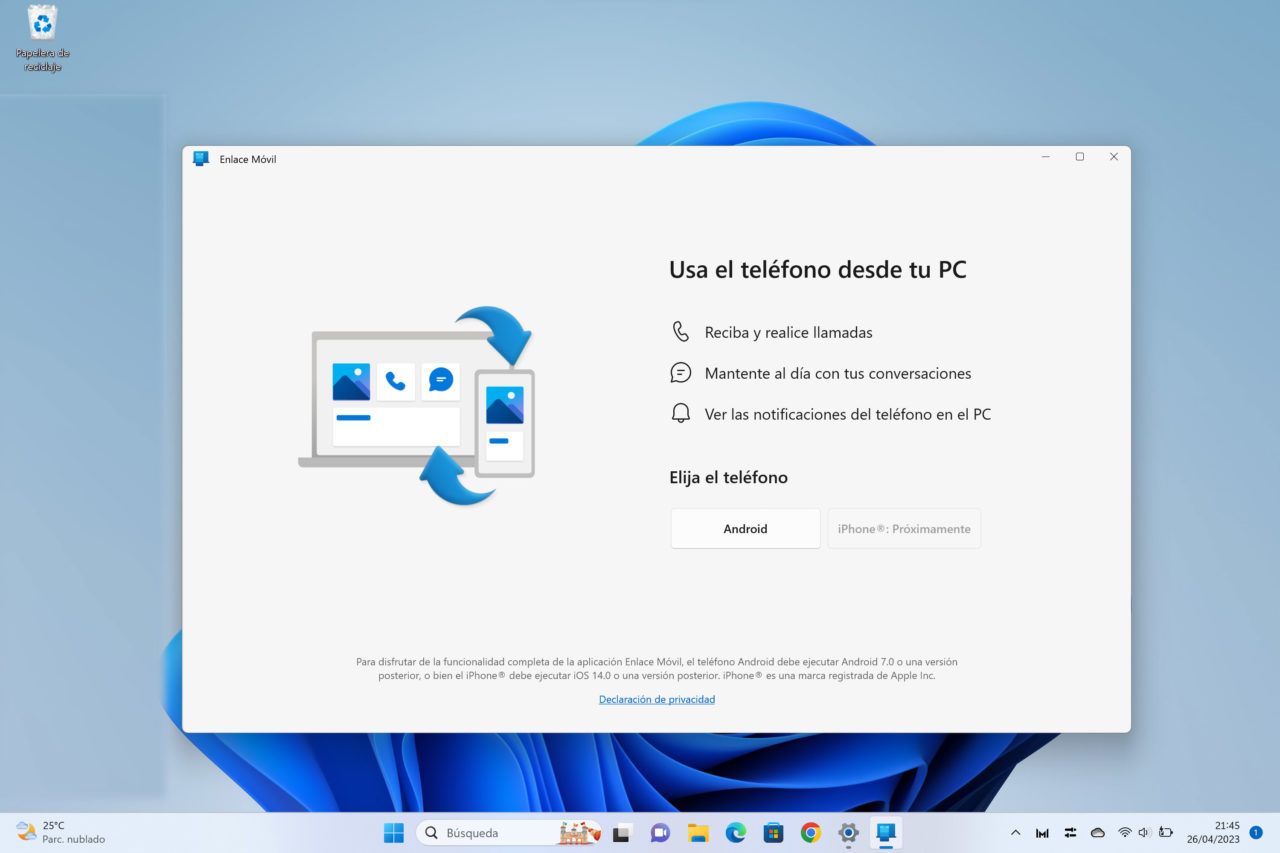Image resolution: width=1280 pixels, height=853 pixels.
Task: Close the Enlace Móvil window
Action: pyautogui.click(x=1114, y=157)
